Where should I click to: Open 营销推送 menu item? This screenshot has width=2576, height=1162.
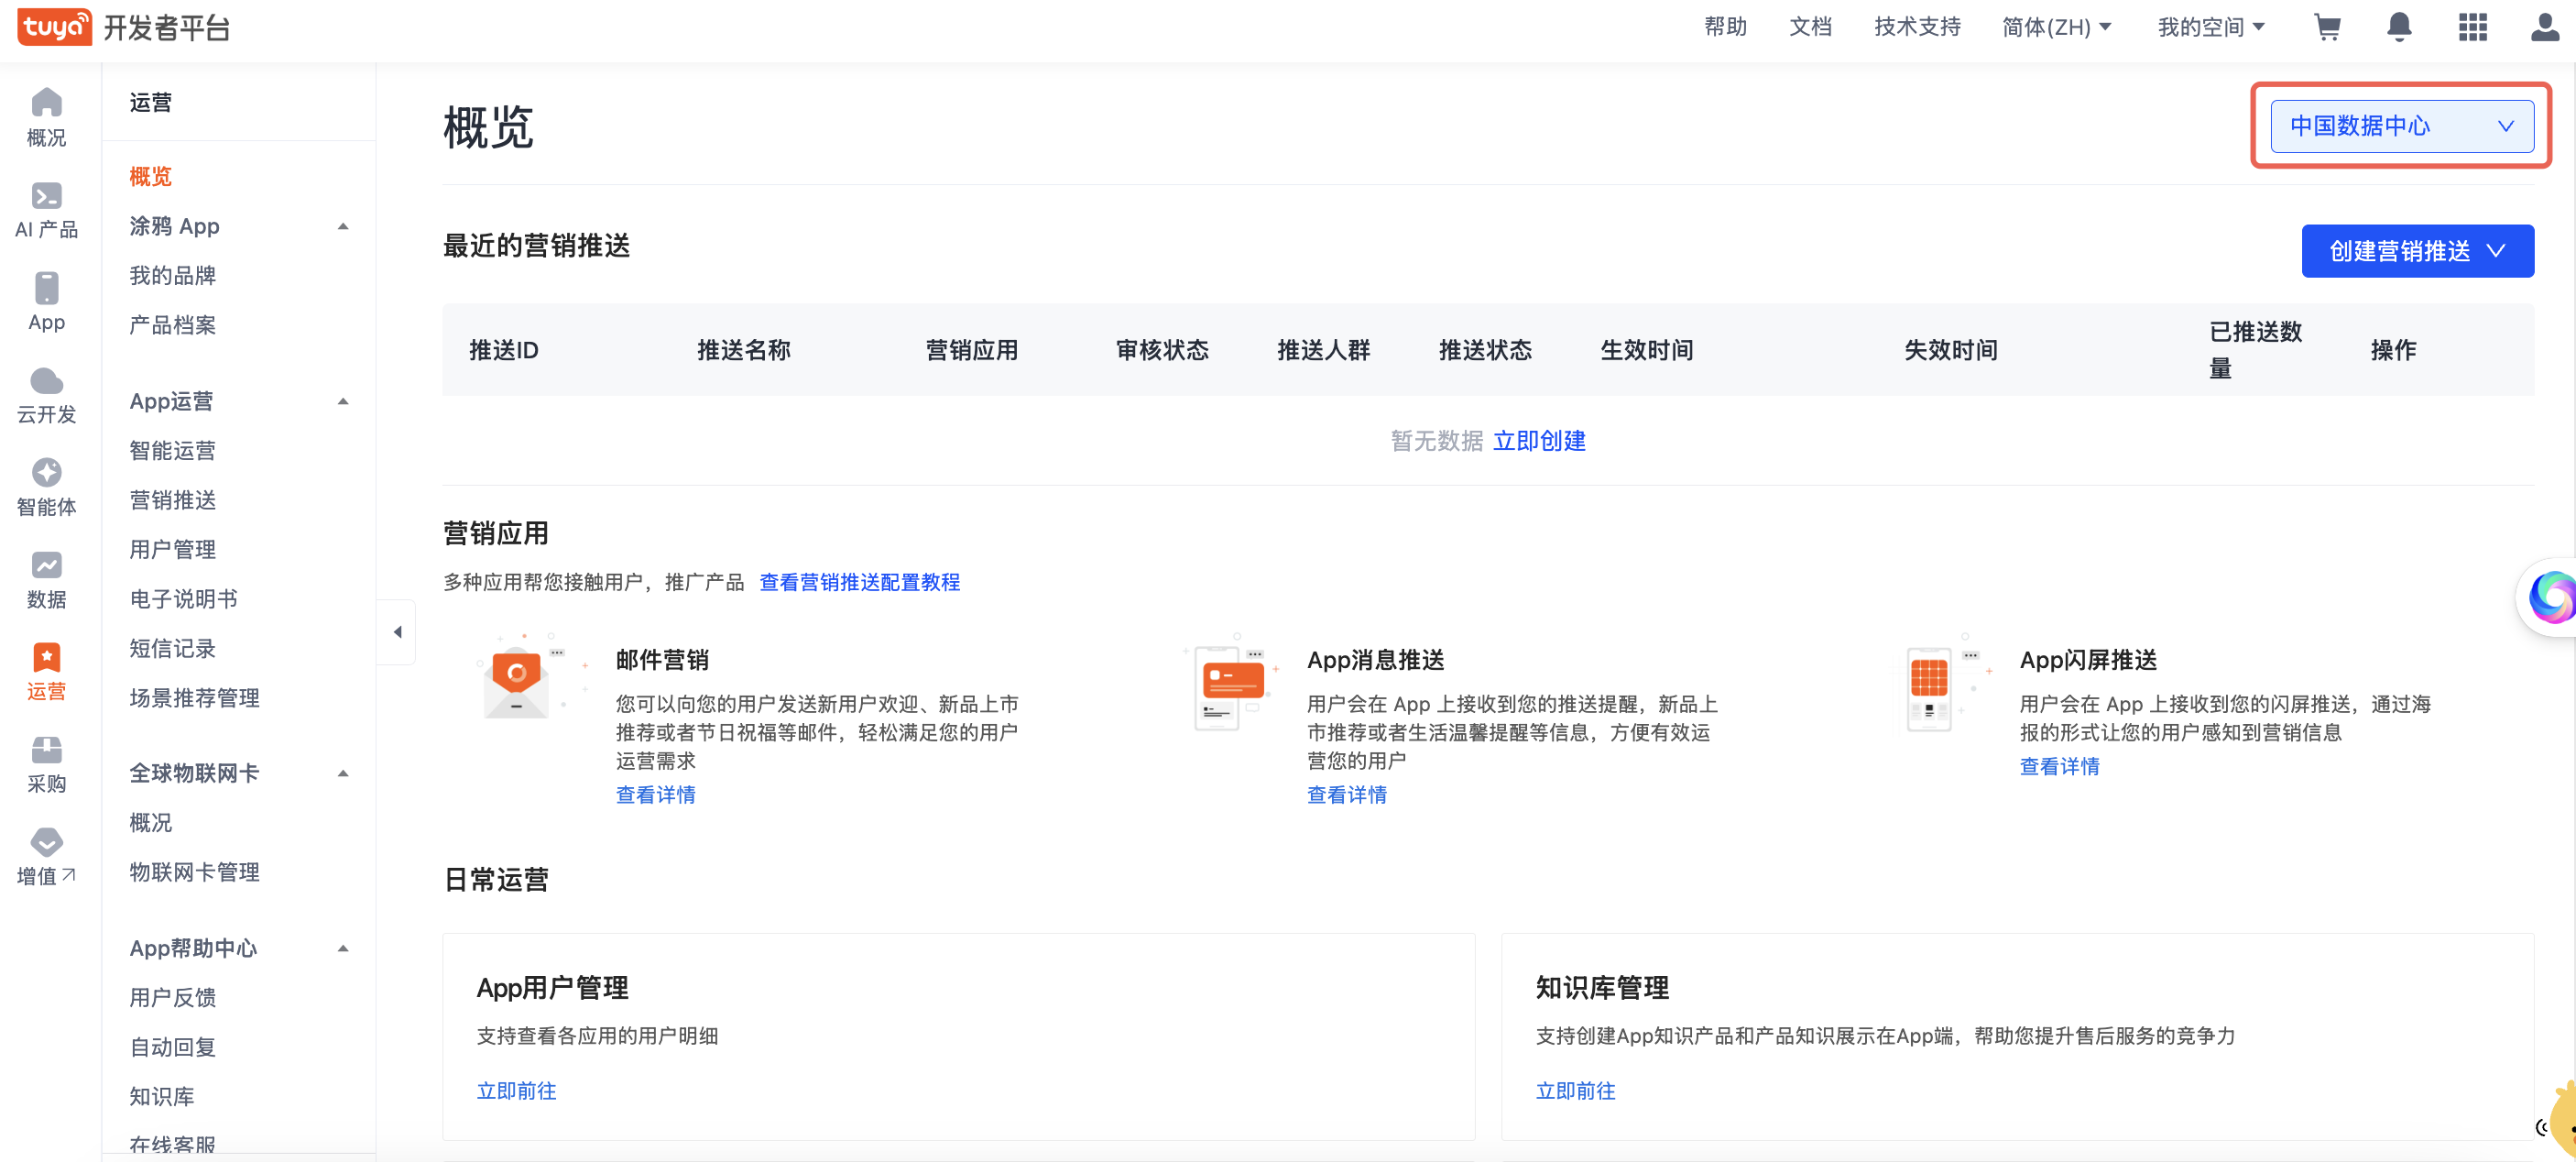tap(172, 500)
